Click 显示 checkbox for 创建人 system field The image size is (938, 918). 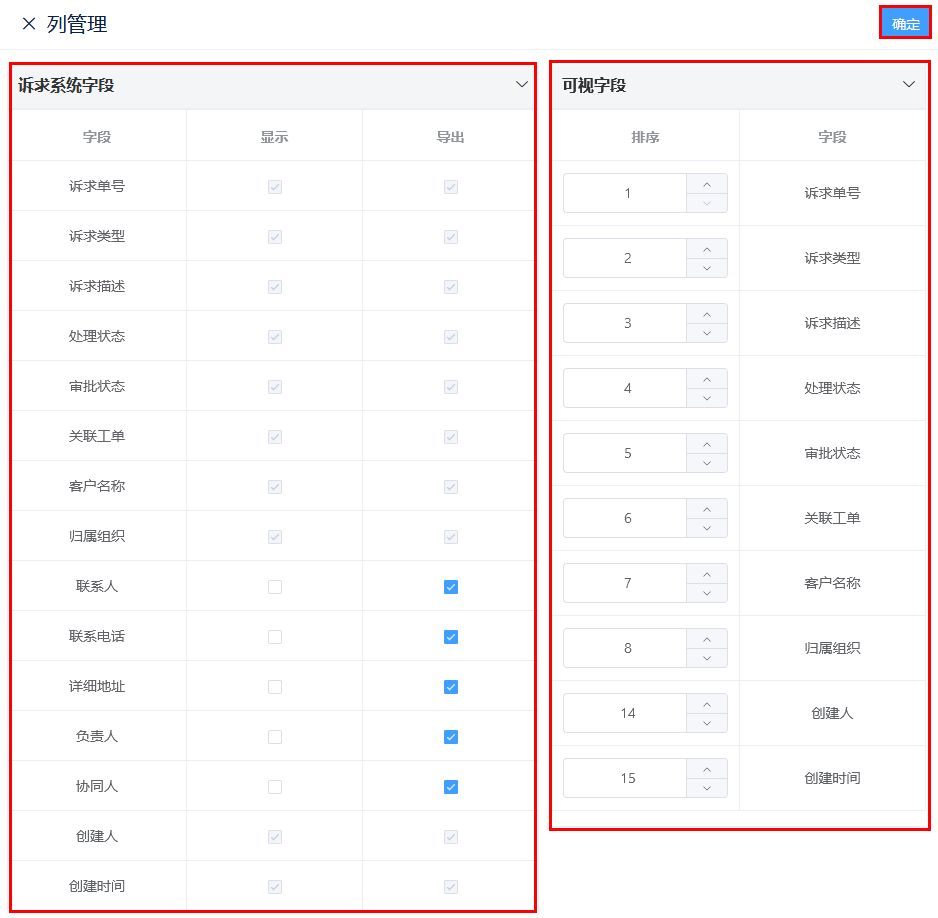pos(275,837)
